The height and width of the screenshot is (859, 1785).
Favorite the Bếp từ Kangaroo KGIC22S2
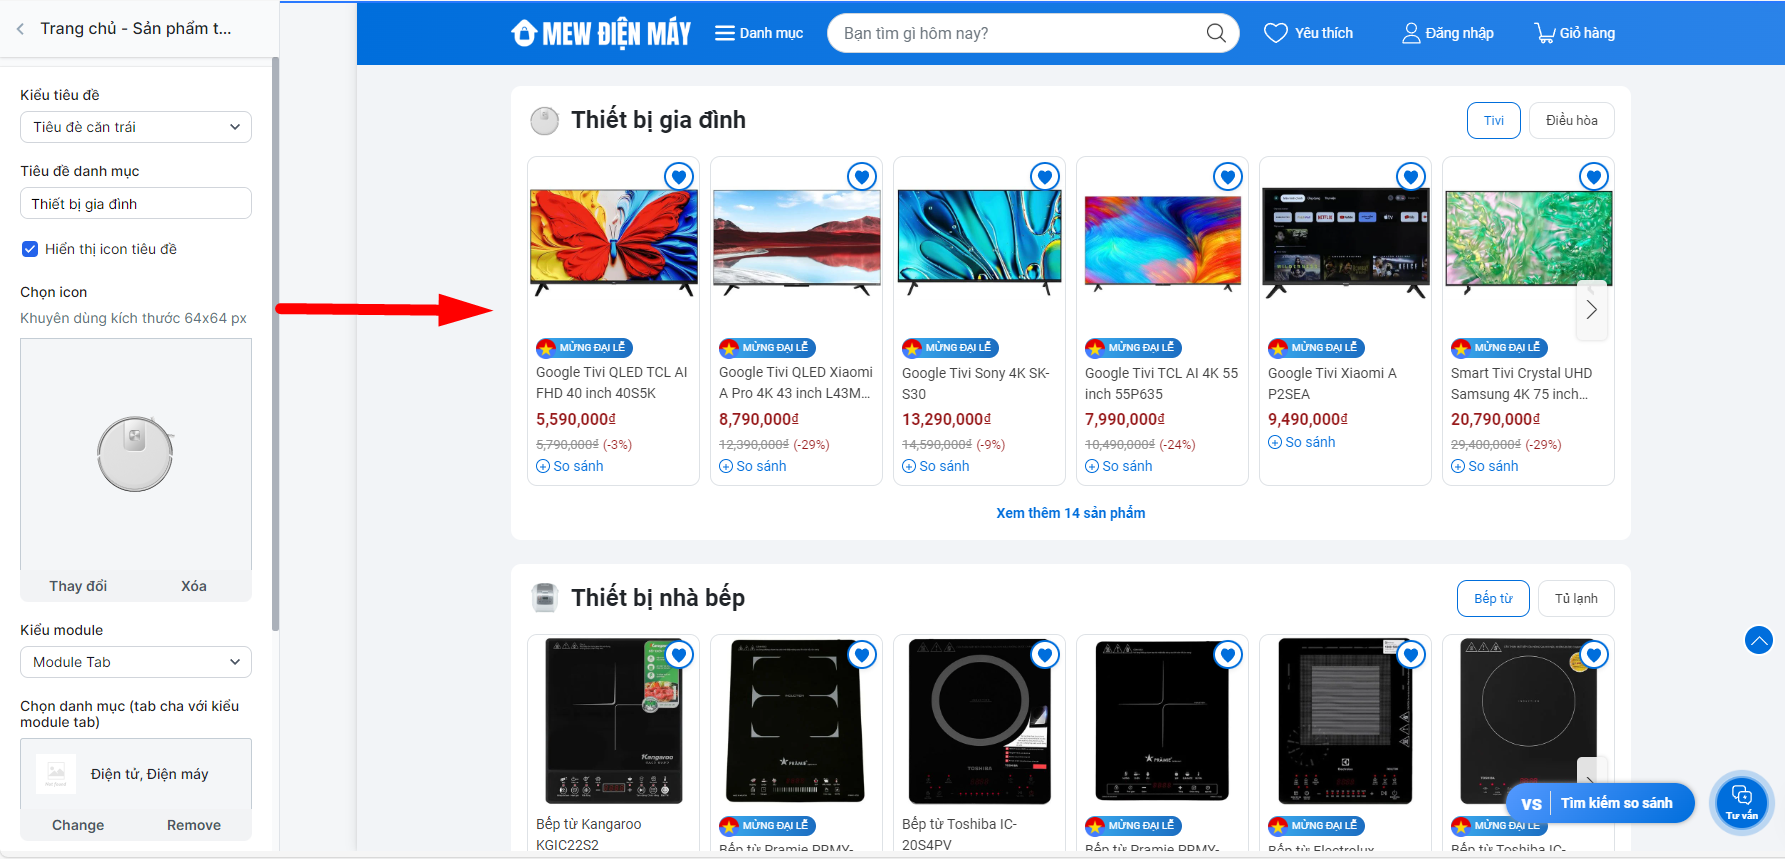click(x=679, y=655)
